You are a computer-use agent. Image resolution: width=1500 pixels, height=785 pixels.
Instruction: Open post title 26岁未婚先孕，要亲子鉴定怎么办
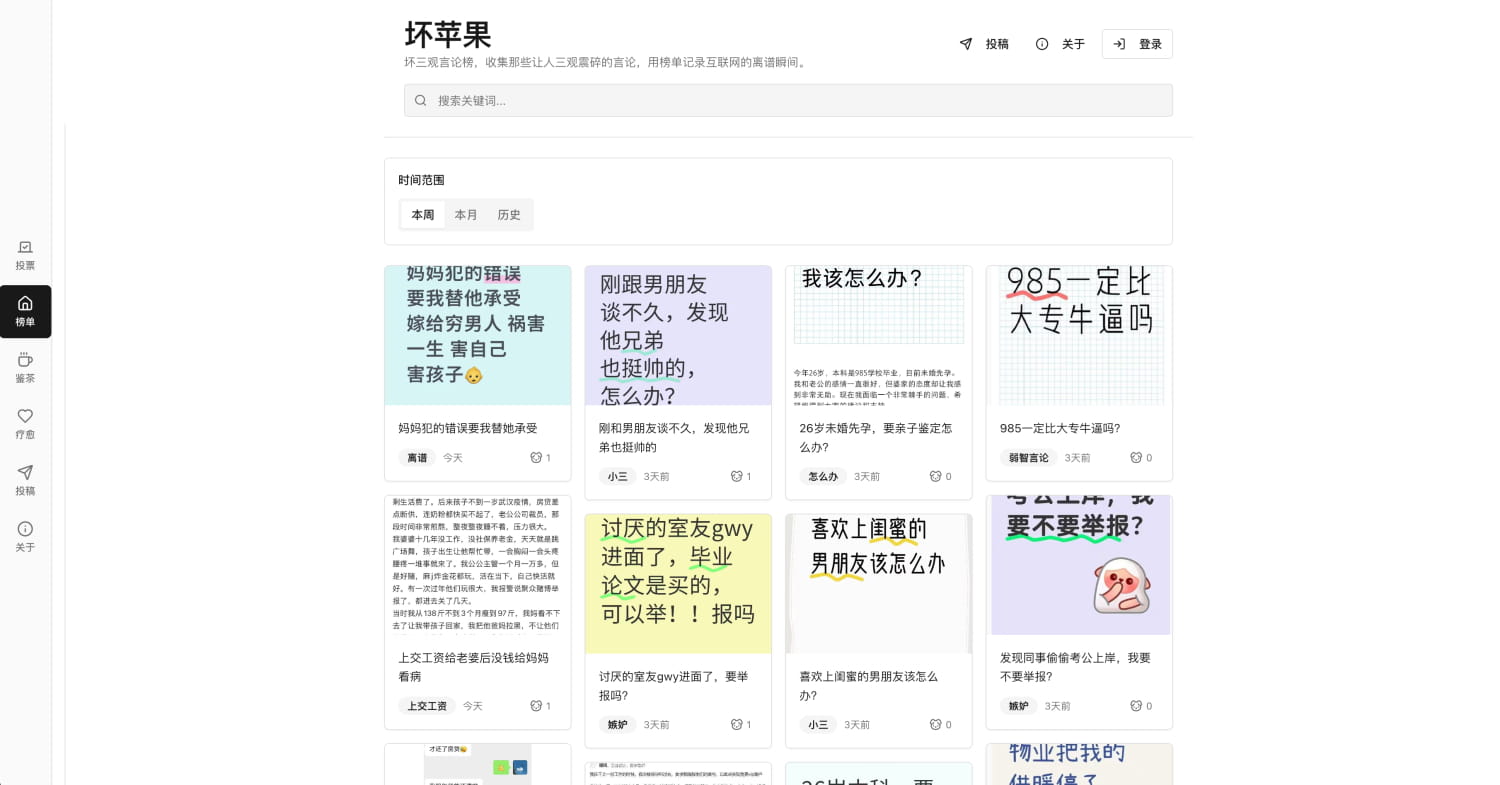[x=876, y=438]
